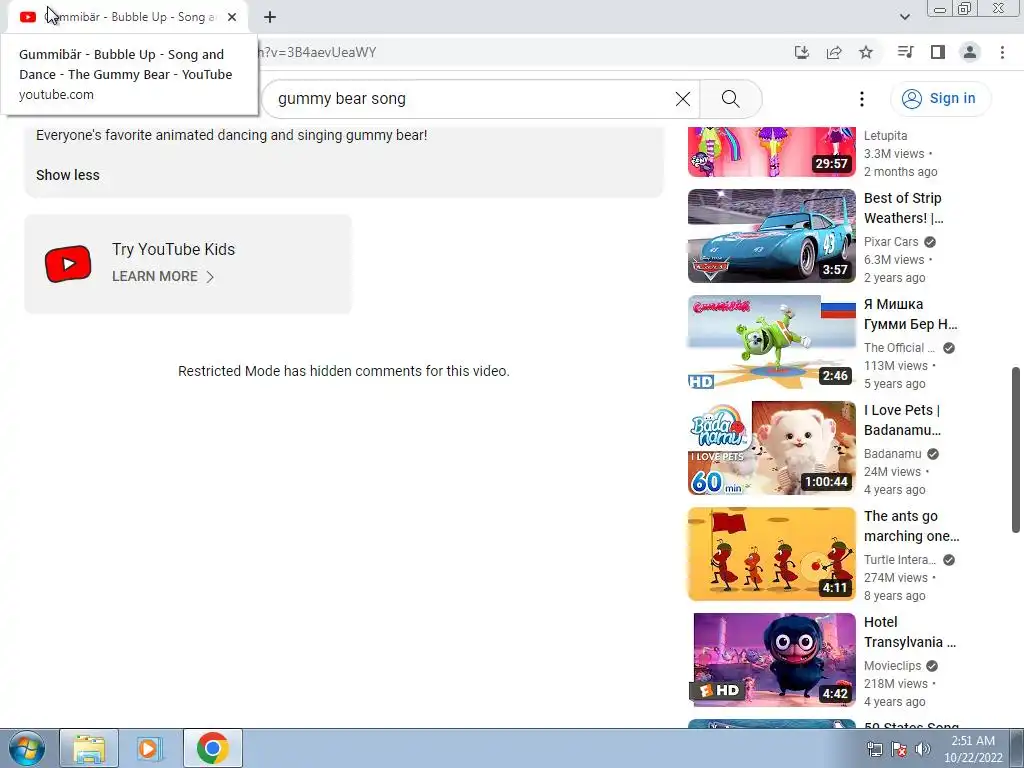Click the YouTube Kids logo icon
The height and width of the screenshot is (768, 1024).
pyautogui.click(x=68, y=264)
